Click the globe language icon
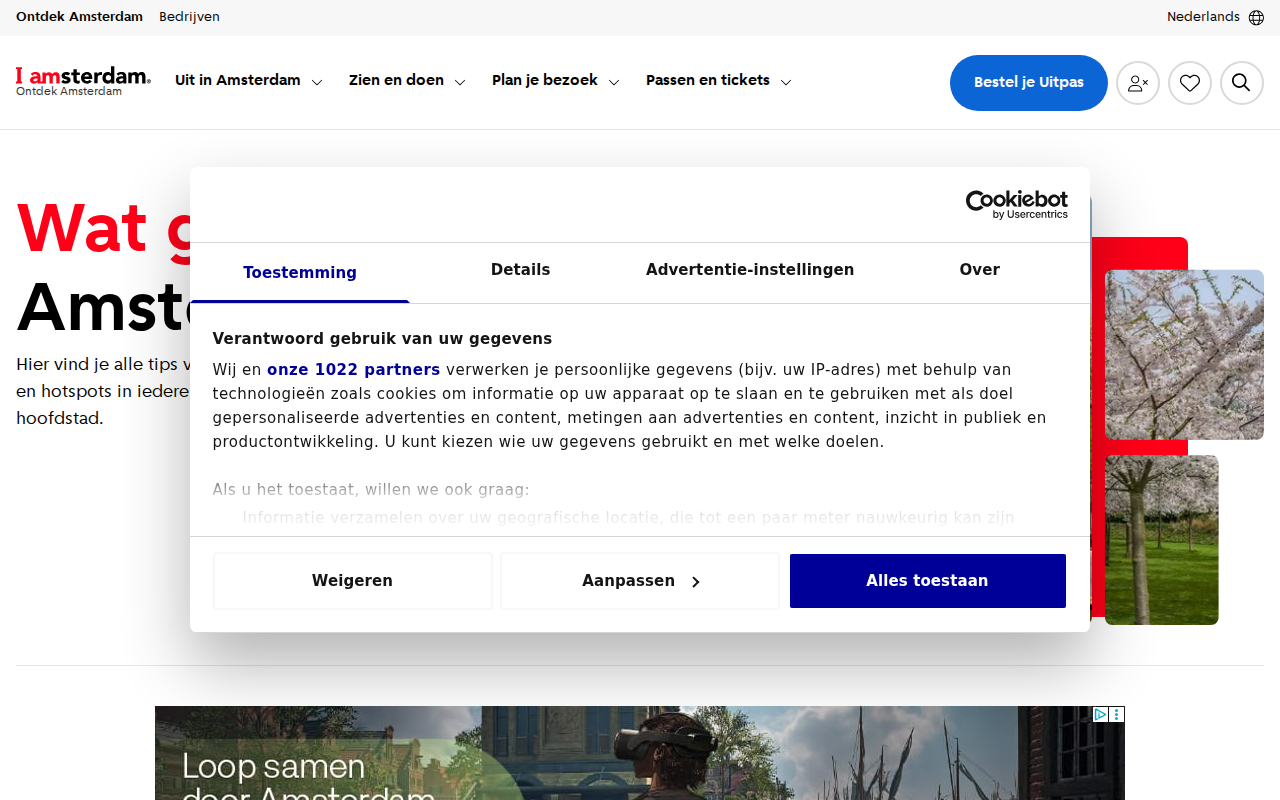This screenshot has height=800, width=1280. (x=1256, y=17)
